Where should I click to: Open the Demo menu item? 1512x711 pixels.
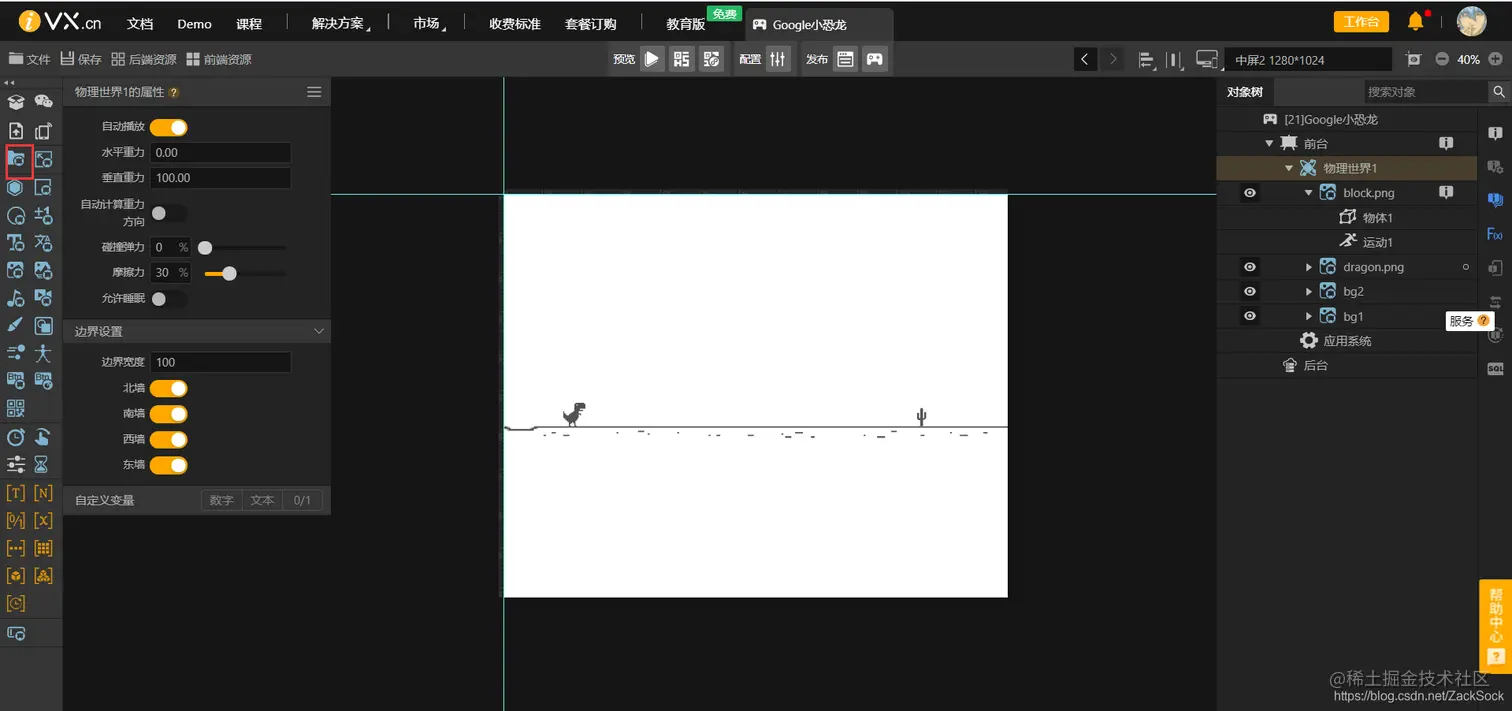tap(195, 24)
